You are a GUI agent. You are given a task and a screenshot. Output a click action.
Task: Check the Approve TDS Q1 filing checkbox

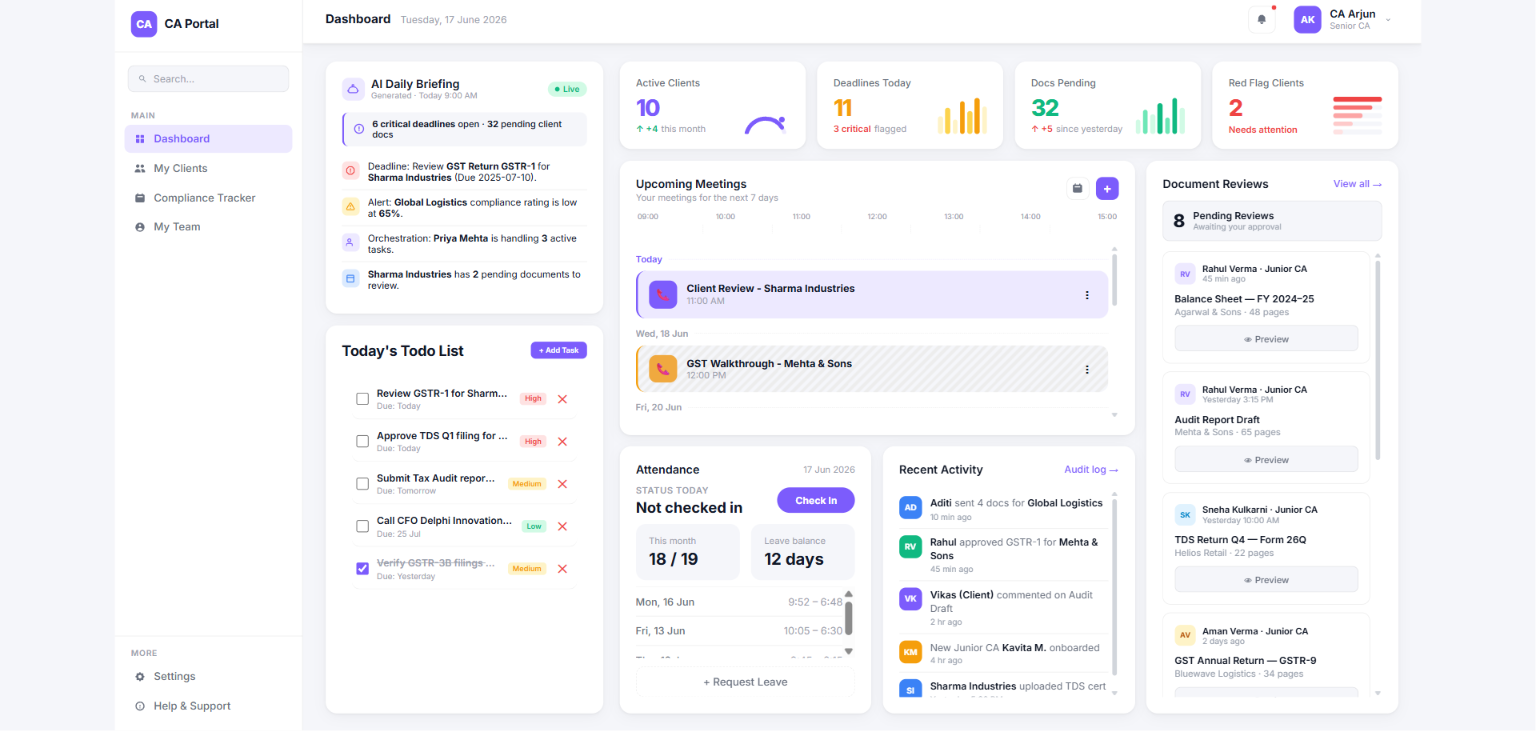point(363,441)
